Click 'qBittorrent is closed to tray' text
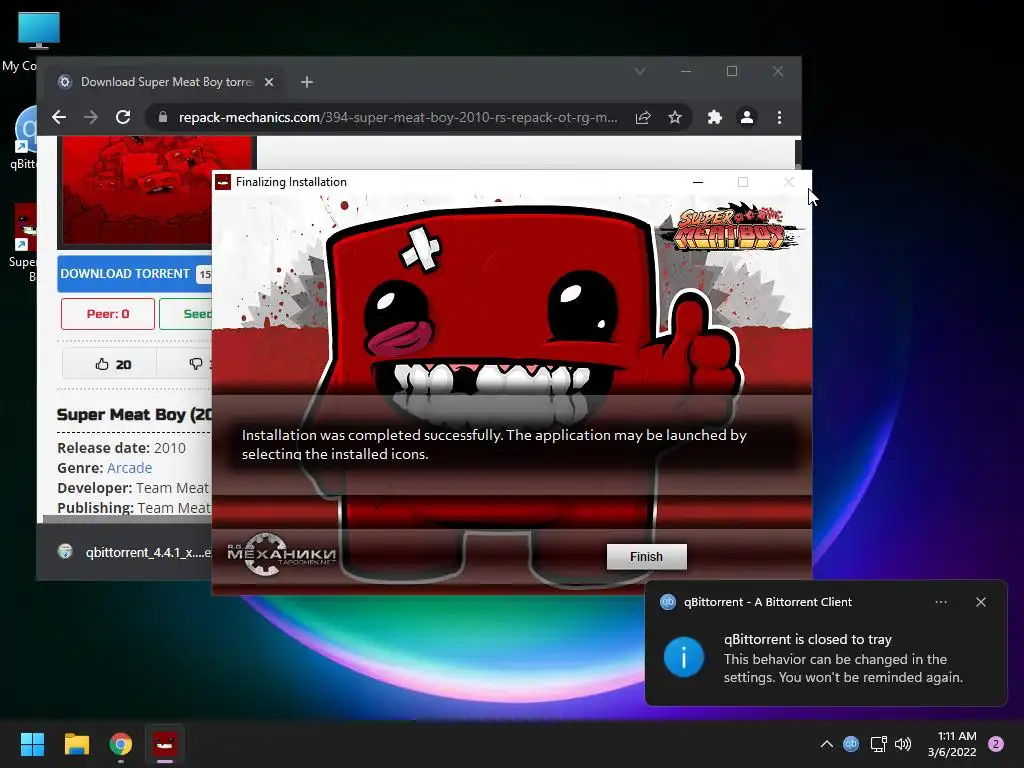This screenshot has height=768, width=1024. click(x=807, y=639)
